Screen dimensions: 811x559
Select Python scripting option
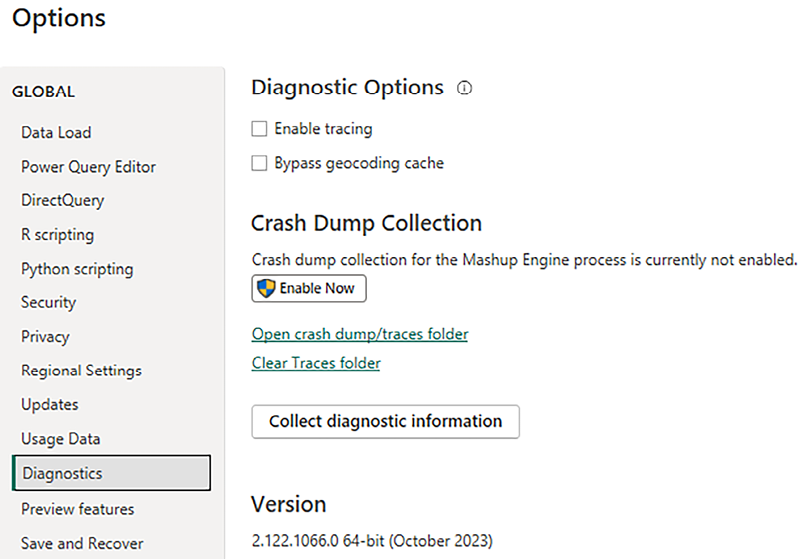click(x=77, y=269)
